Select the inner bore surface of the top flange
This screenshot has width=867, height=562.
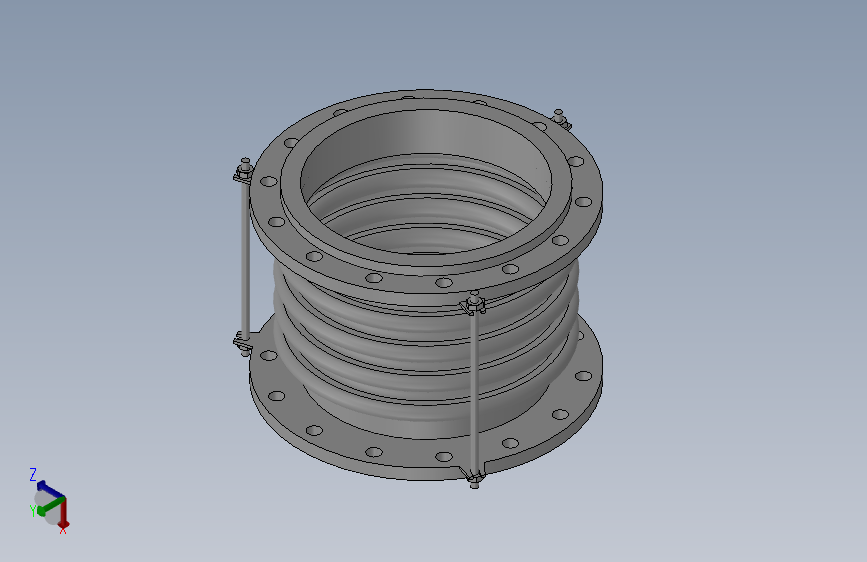426,133
